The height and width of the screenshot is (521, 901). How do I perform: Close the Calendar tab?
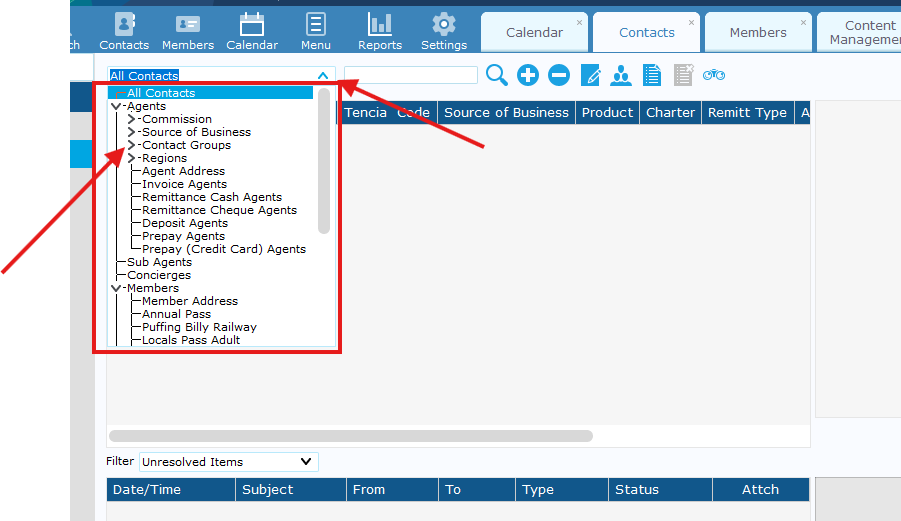(x=579, y=22)
